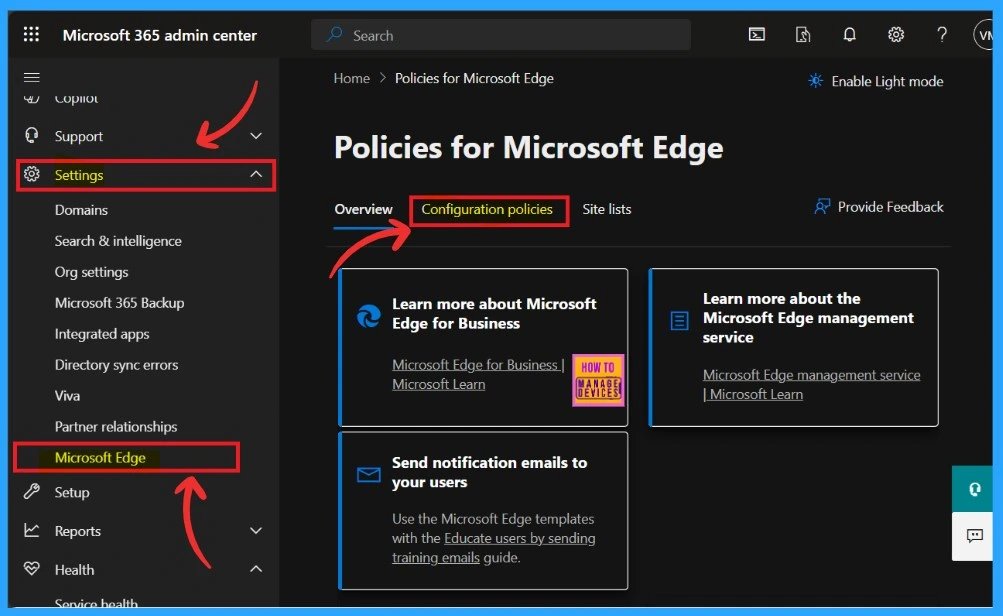1003x616 pixels.
Task: Open Service health under Health
Action: point(96,603)
